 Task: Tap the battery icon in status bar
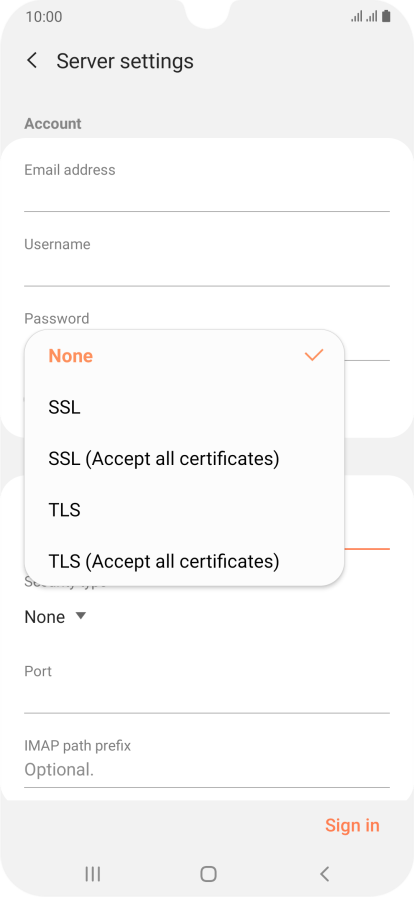[387, 17]
